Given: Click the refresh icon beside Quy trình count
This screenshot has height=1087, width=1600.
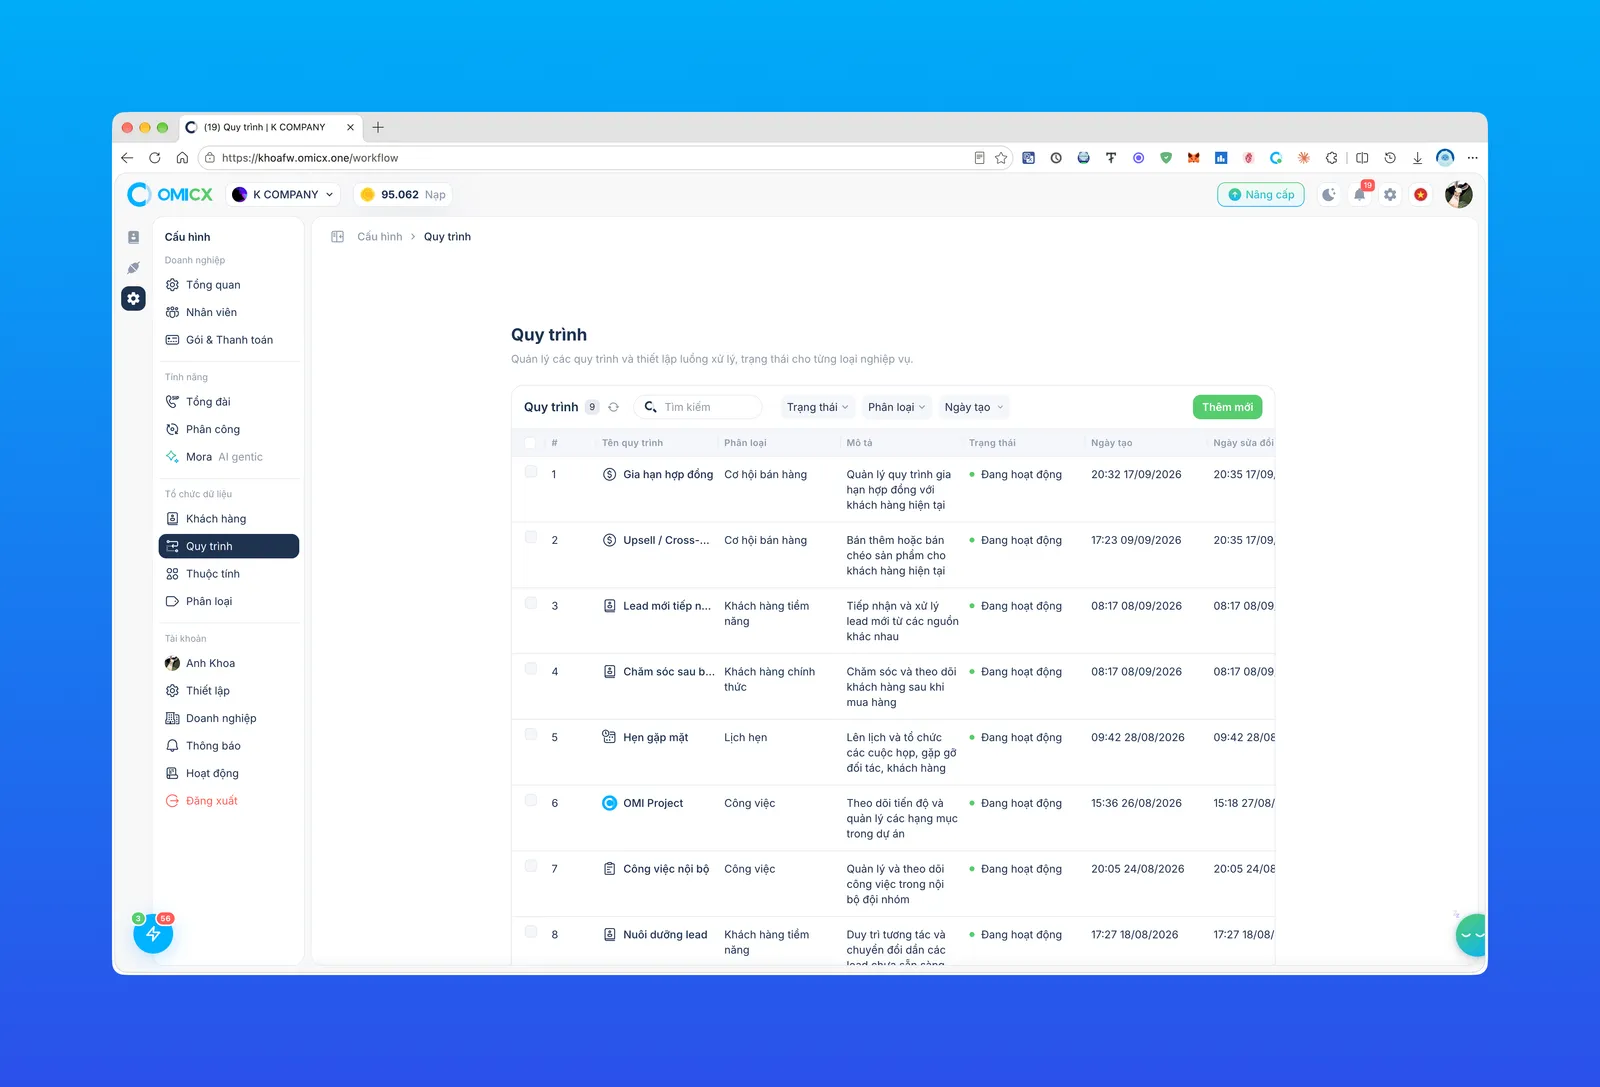Looking at the screenshot, I should pos(613,407).
